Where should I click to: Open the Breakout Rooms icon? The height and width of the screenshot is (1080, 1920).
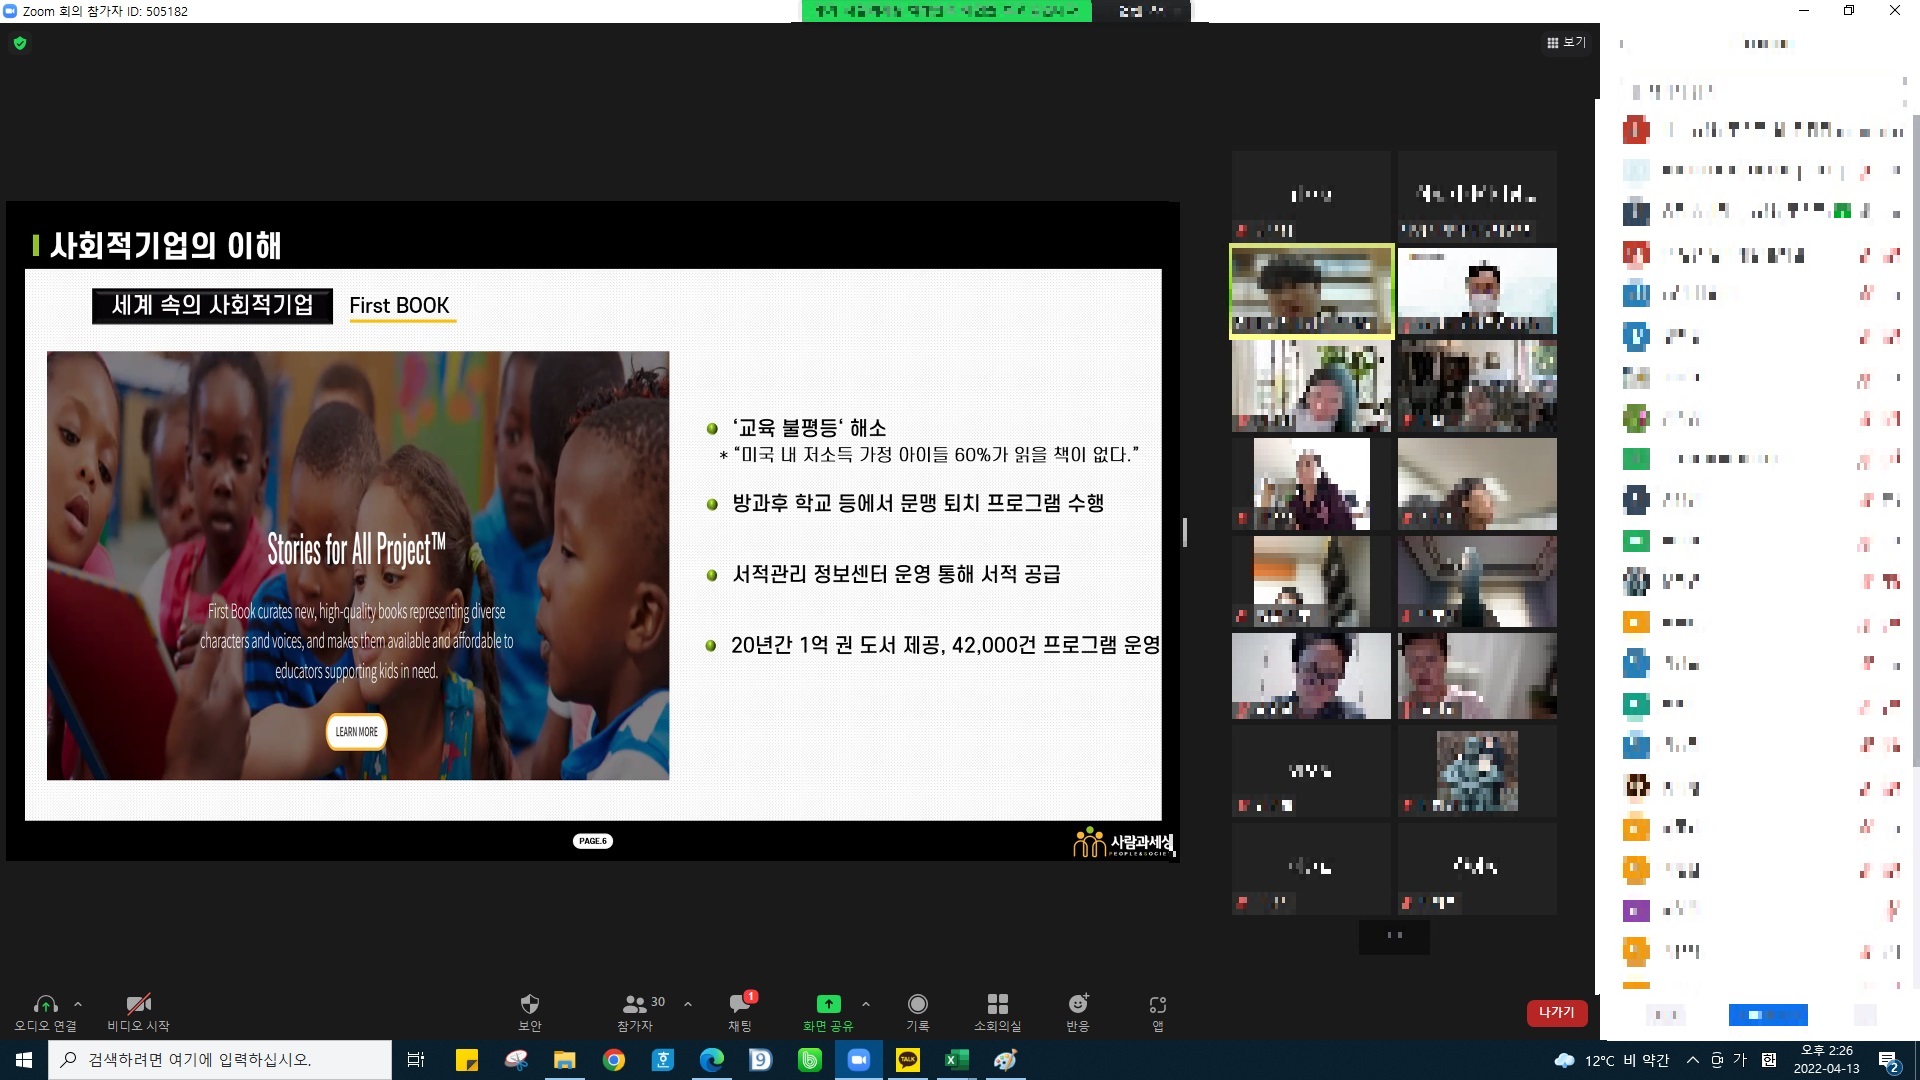coord(998,1004)
